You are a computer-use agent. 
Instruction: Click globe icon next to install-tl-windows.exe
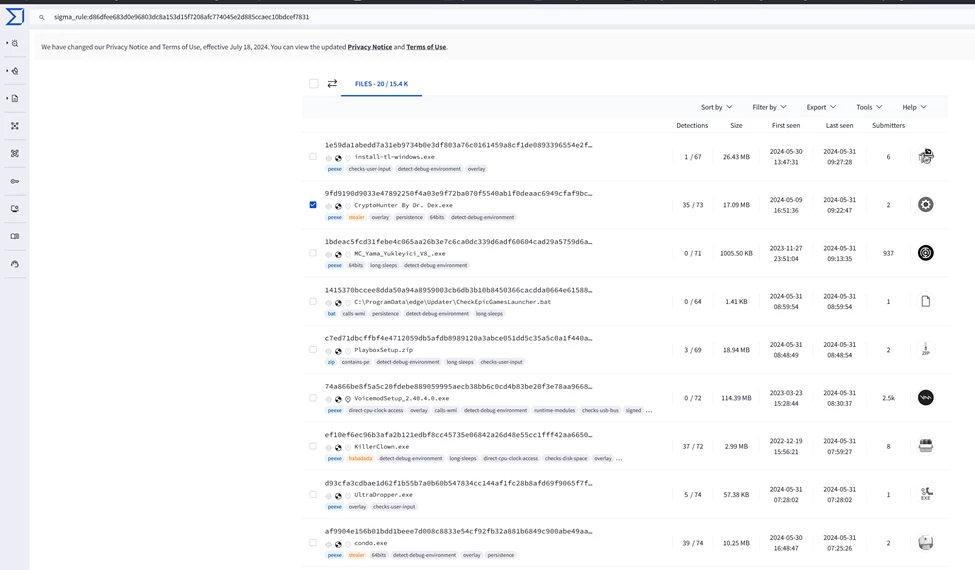point(338,158)
